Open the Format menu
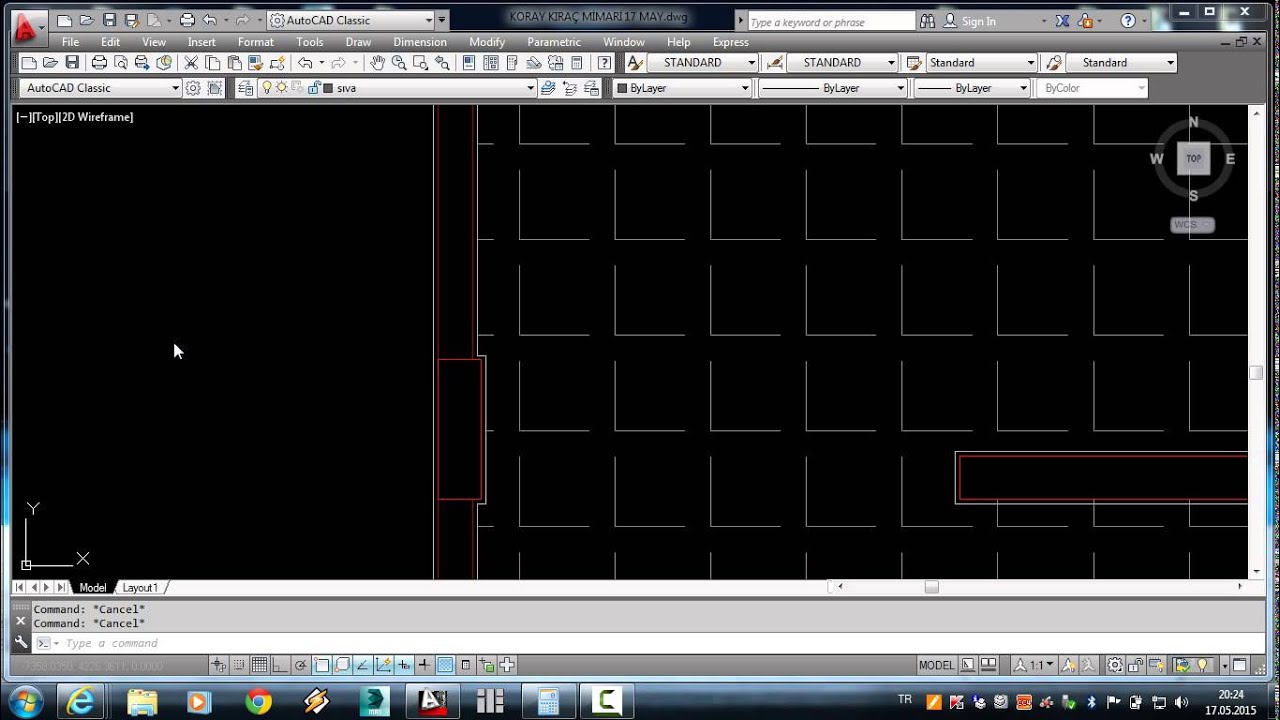The height and width of the screenshot is (720, 1280). [256, 42]
